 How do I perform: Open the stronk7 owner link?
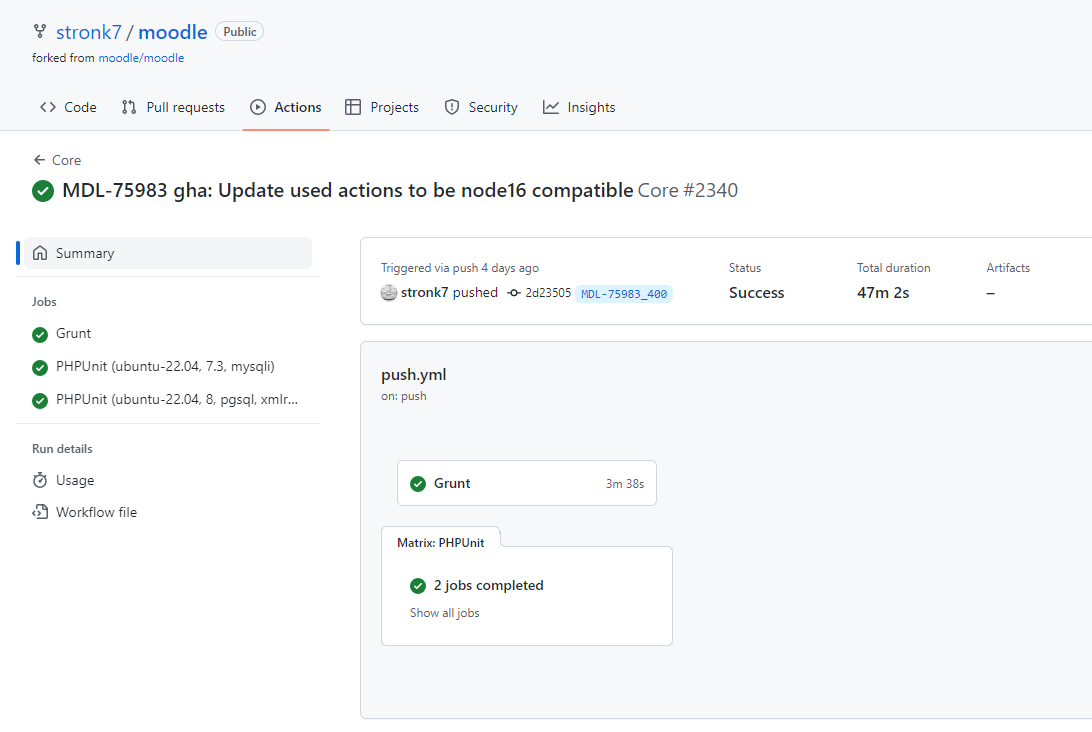coord(88,32)
